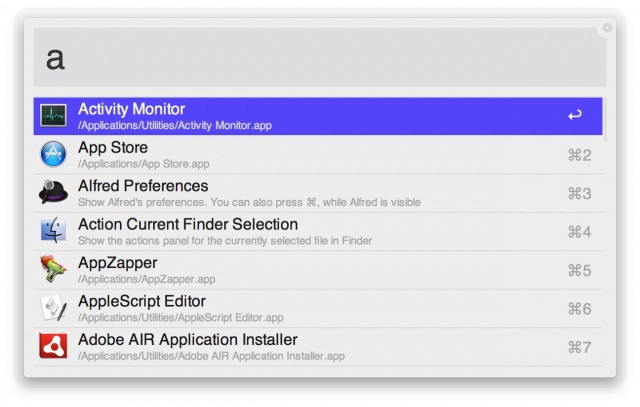Click the return arrow on the highlighted row
640x407 pixels.
point(574,116)
